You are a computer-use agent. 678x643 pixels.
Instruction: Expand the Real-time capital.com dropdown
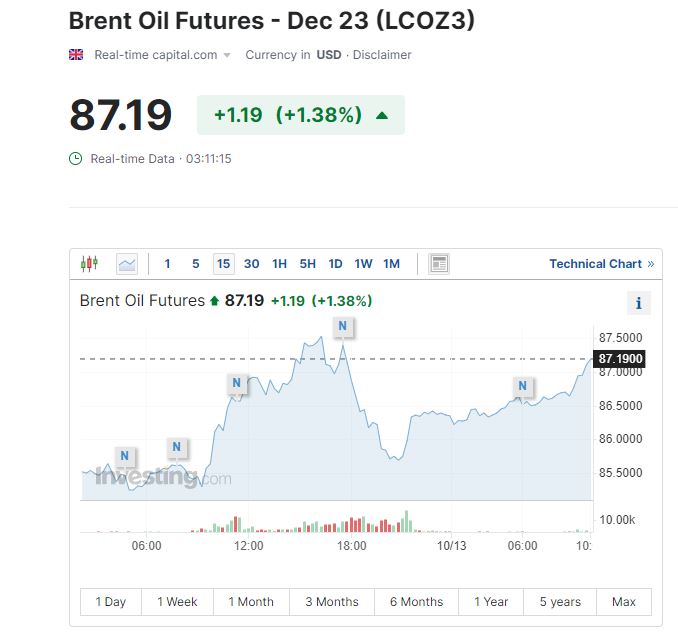227,55
